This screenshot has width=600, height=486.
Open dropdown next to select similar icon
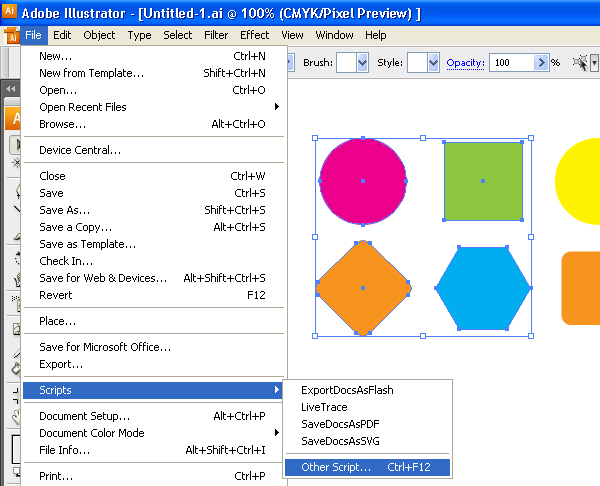pyautogui.click(x=594, y=63)
